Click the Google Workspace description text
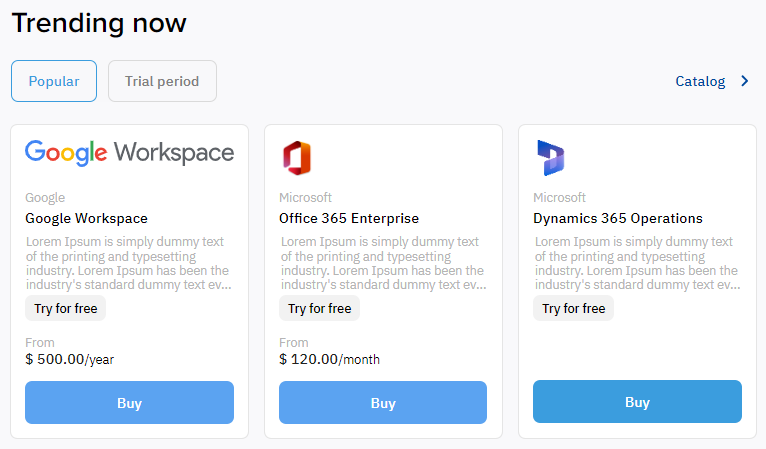Screen dimensions: 766x449 [128, 263]
